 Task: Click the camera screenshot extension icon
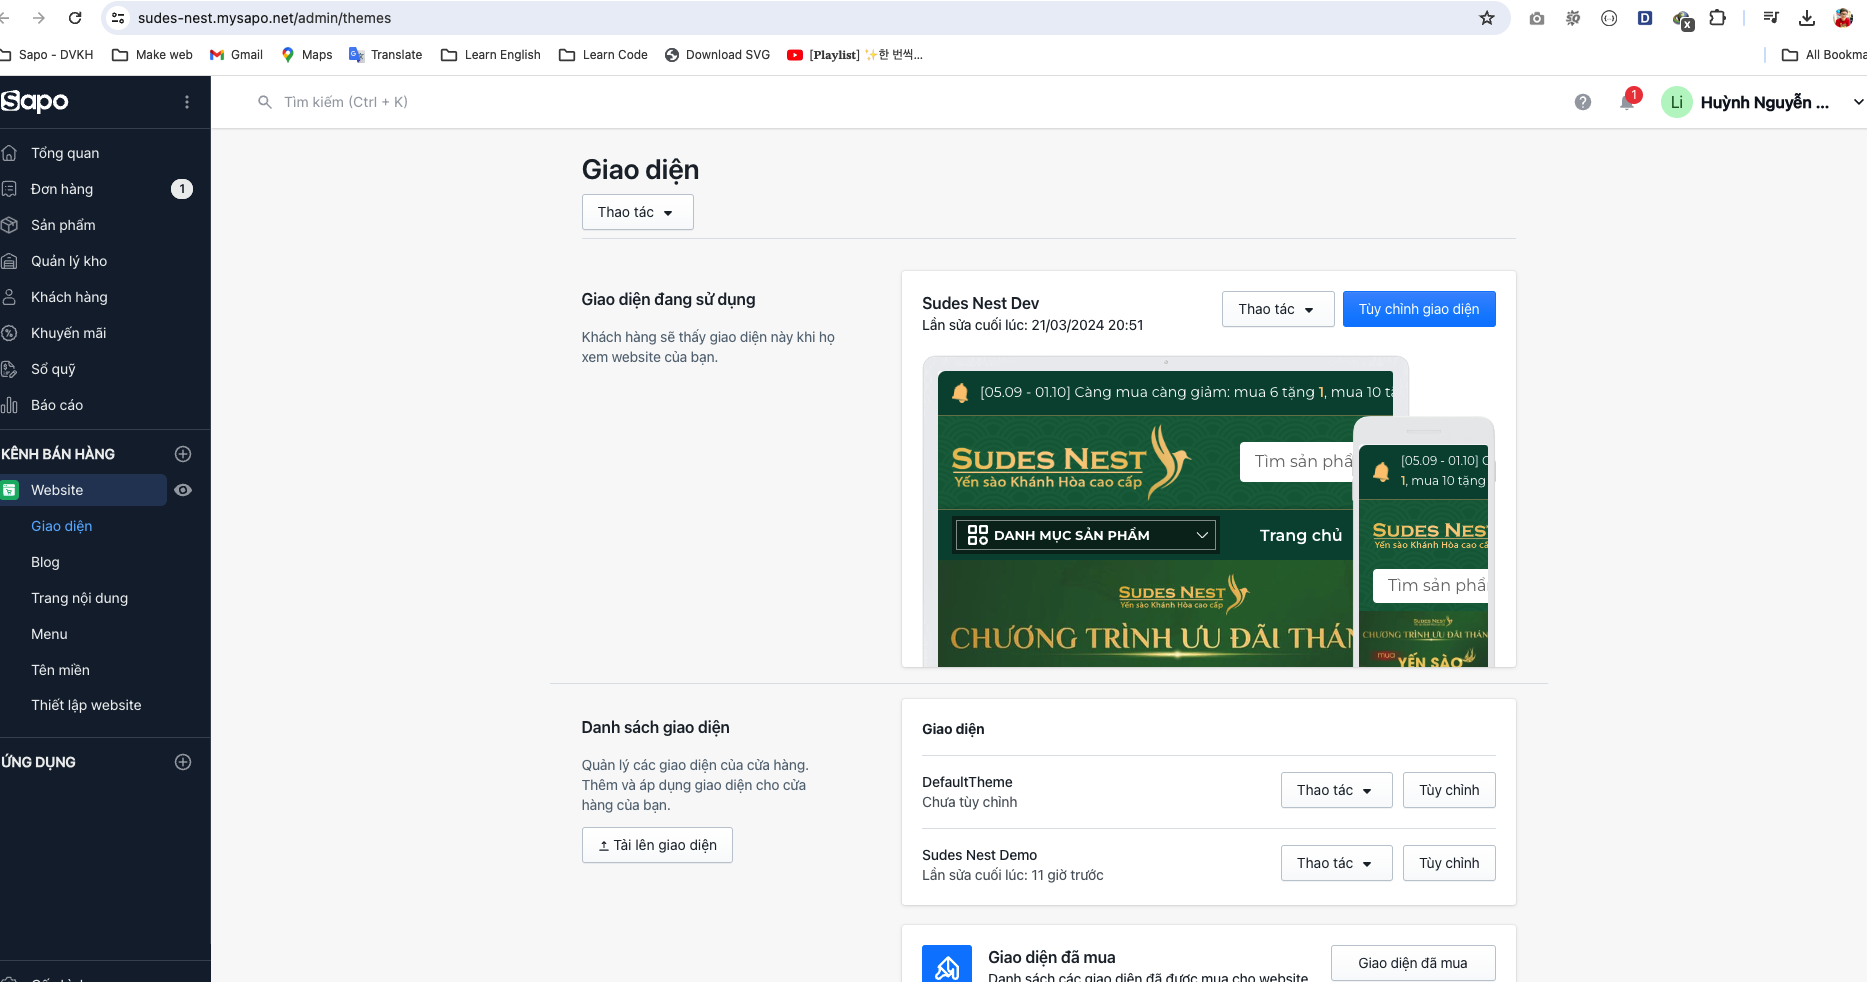(x=1537, y=18)
